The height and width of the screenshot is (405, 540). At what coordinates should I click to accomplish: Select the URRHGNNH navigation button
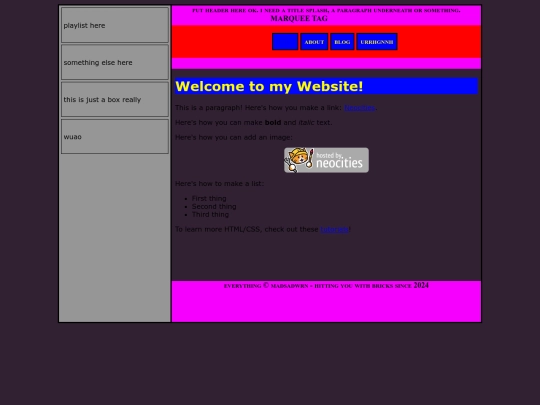377,42
